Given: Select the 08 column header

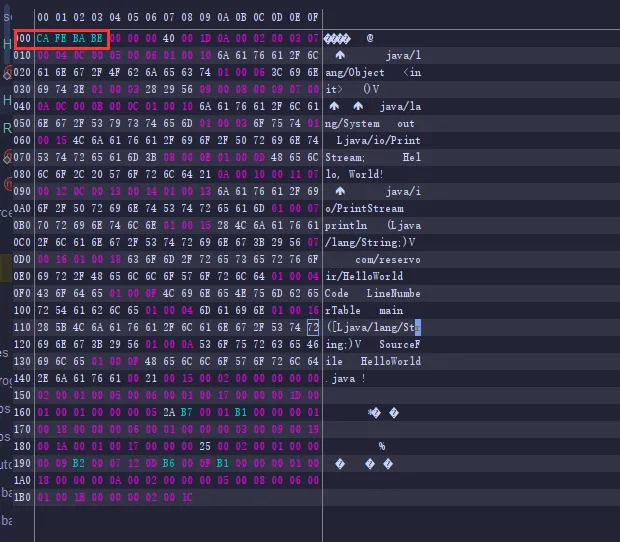Looking at the screenshot, I should pyautogui.click(x=188, y=17).
